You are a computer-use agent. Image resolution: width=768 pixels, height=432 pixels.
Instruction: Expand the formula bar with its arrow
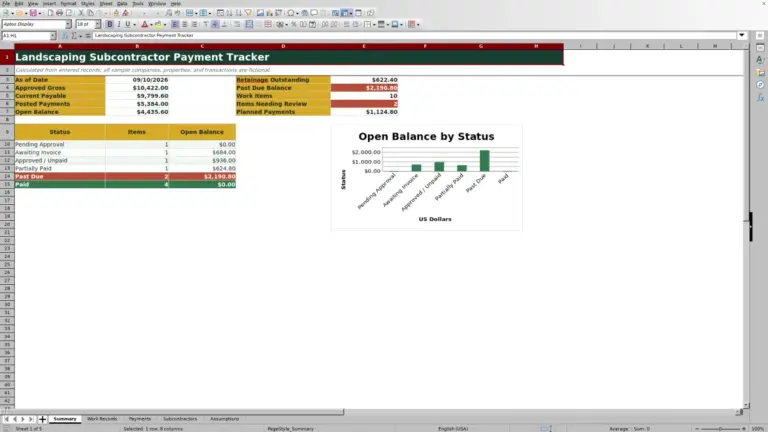(x=742, y=35)
